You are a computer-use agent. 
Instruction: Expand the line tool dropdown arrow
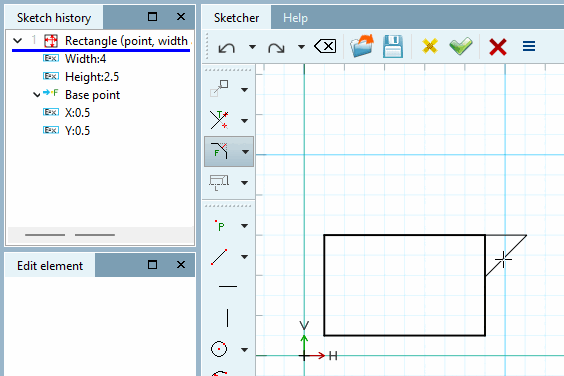245,257
